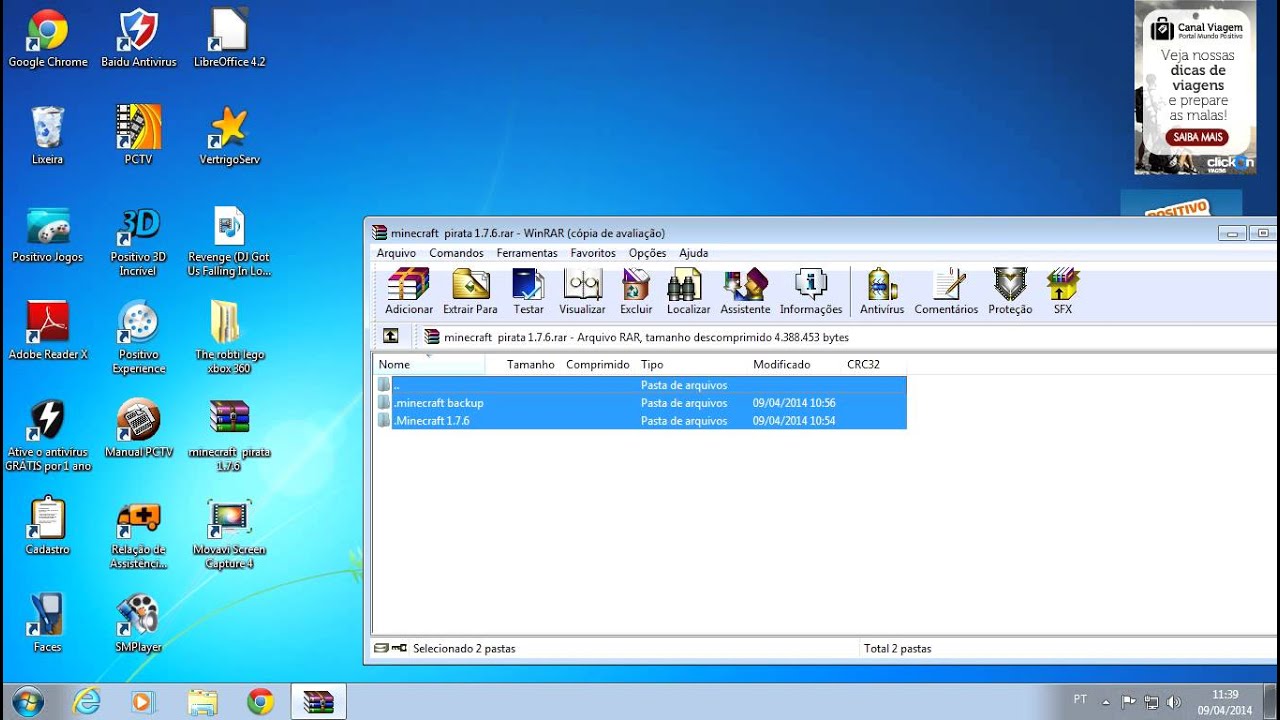Click the Extrair Para toolbar icon
Screen dimensions: 1280x720
pos(470,291)
